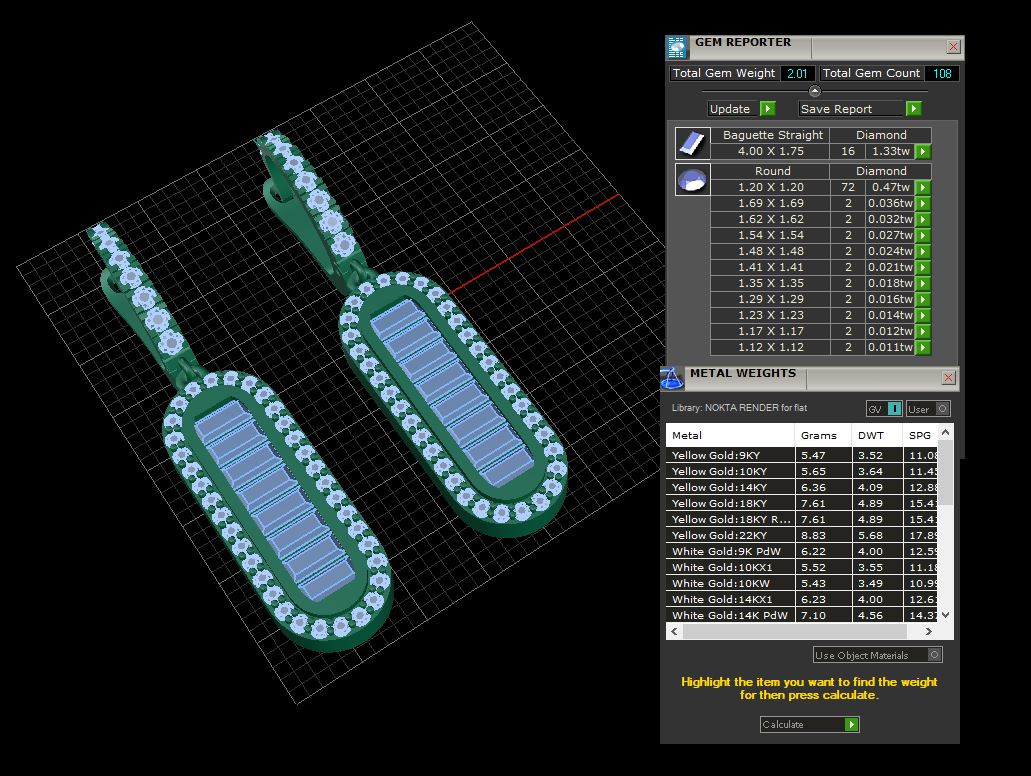Click green arrow beside Update

click(767, 109)
